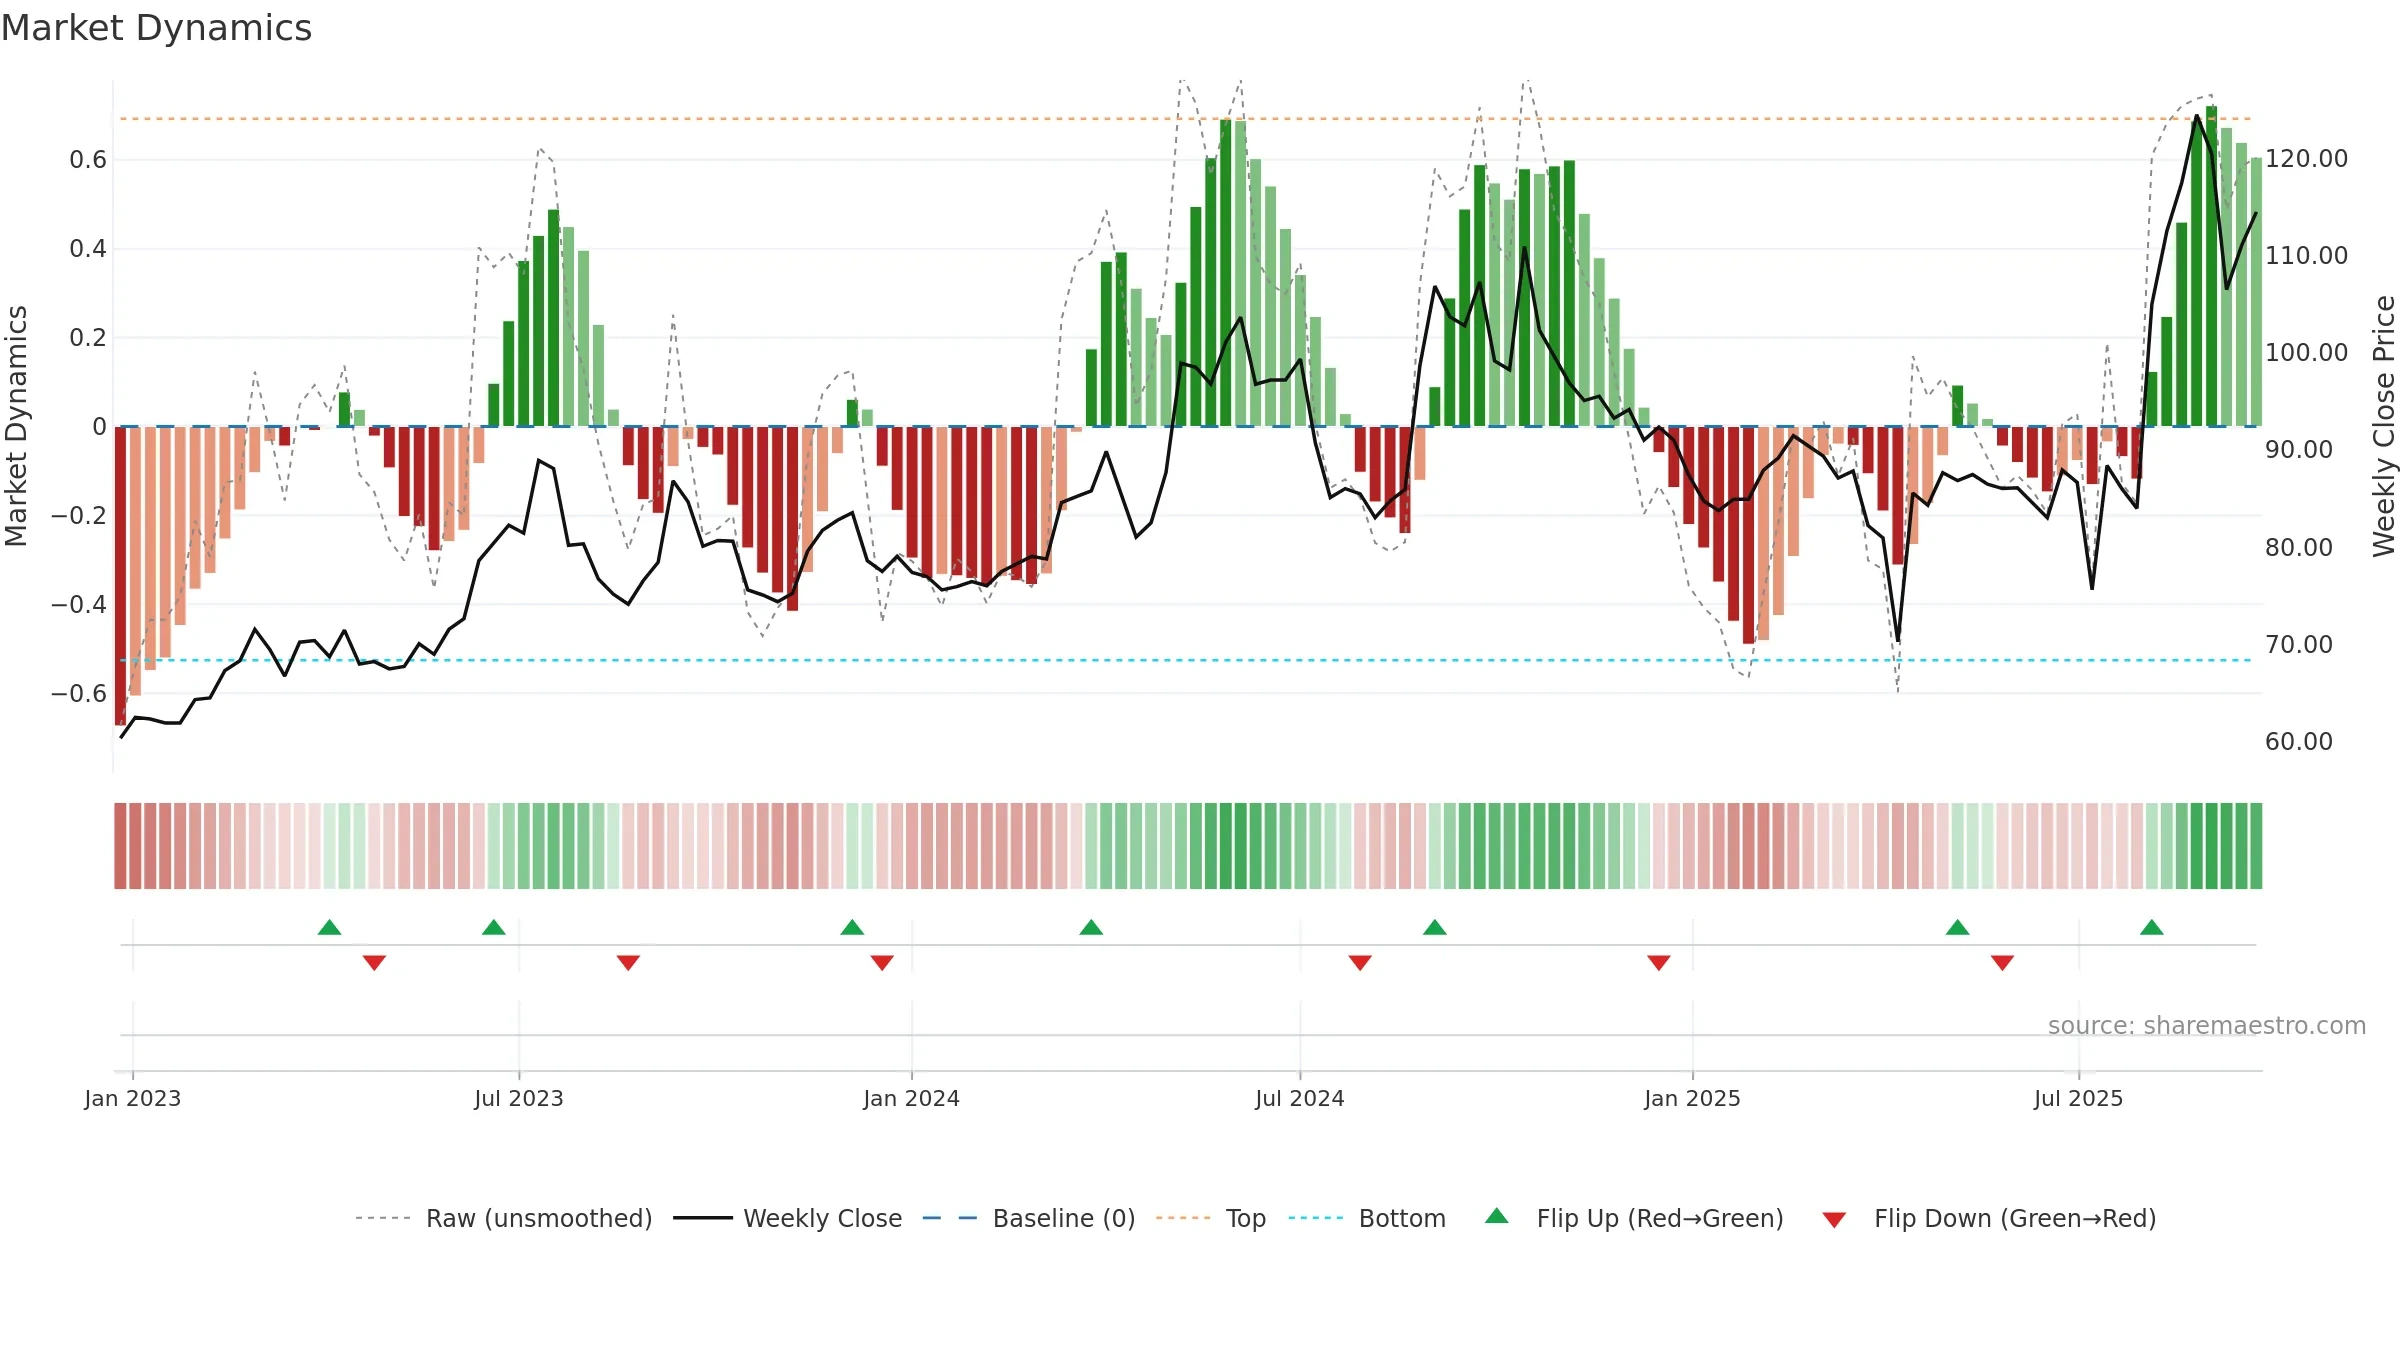Click the red flip-down triangle at late April 2023
Screen dimensions: 2400x1350
point(374,963)
